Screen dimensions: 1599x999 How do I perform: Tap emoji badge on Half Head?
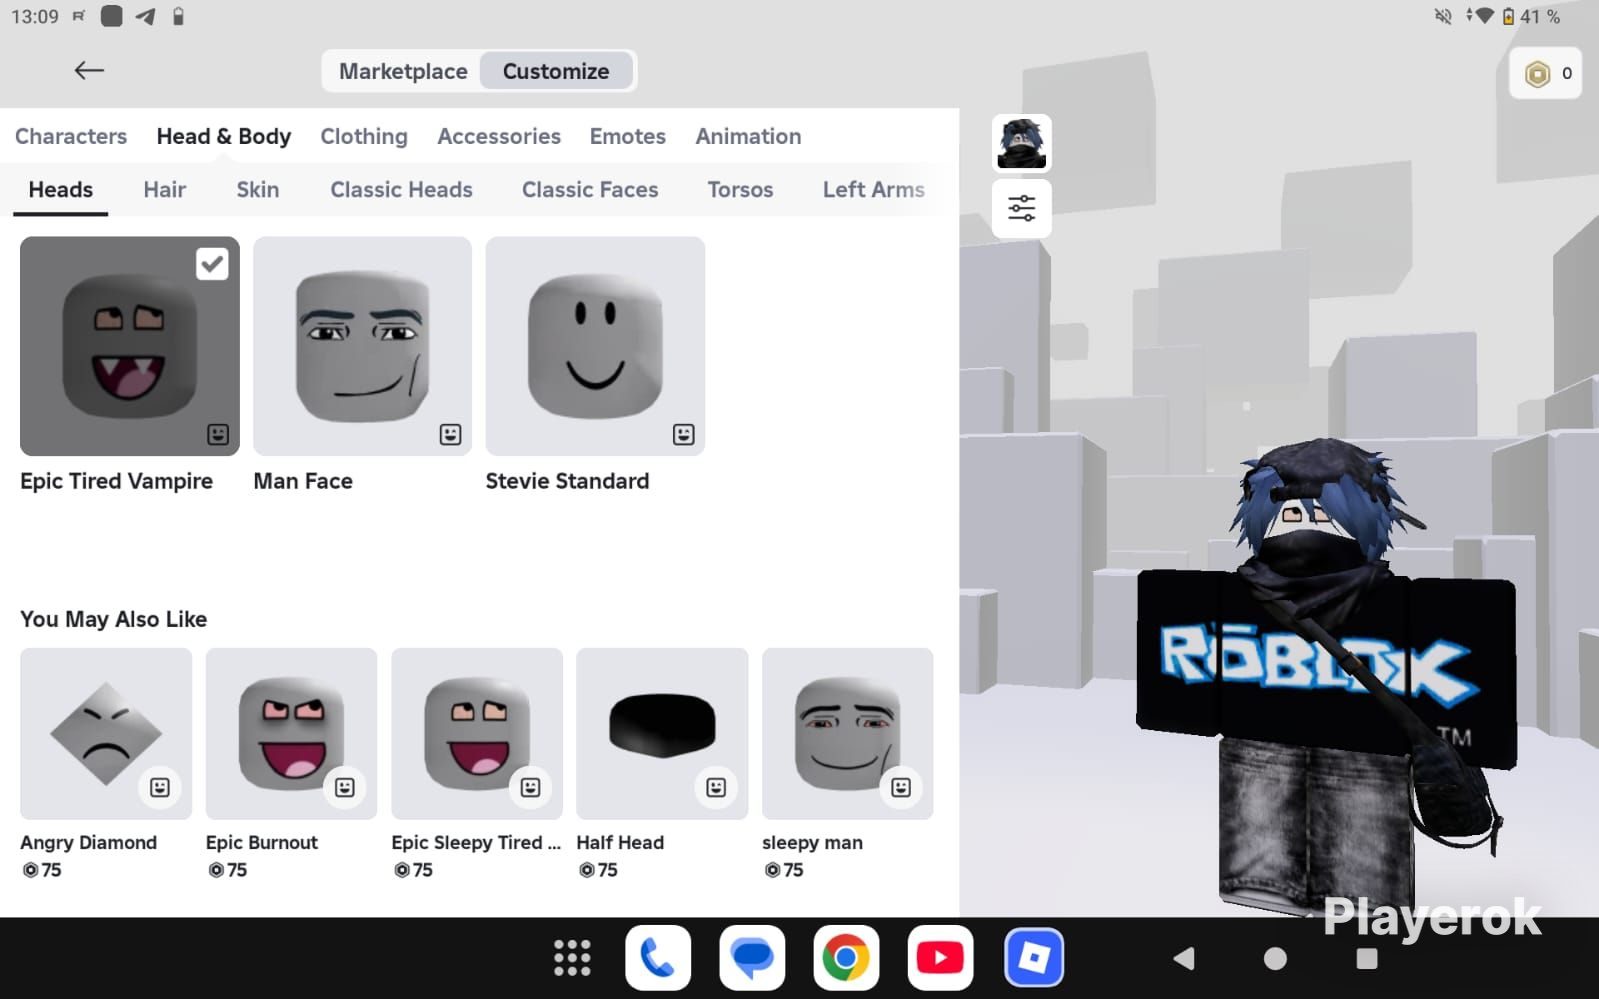pos(716,787)
